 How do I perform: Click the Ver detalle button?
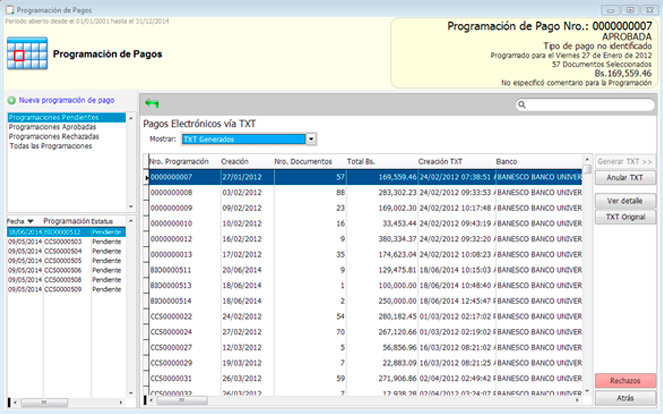point(625,201)
